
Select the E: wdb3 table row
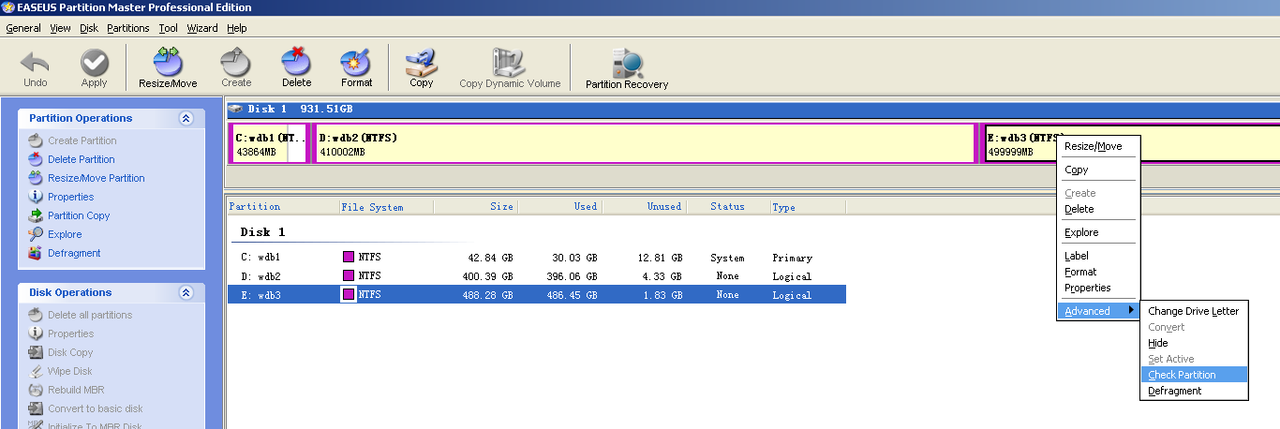coord(537,295)
